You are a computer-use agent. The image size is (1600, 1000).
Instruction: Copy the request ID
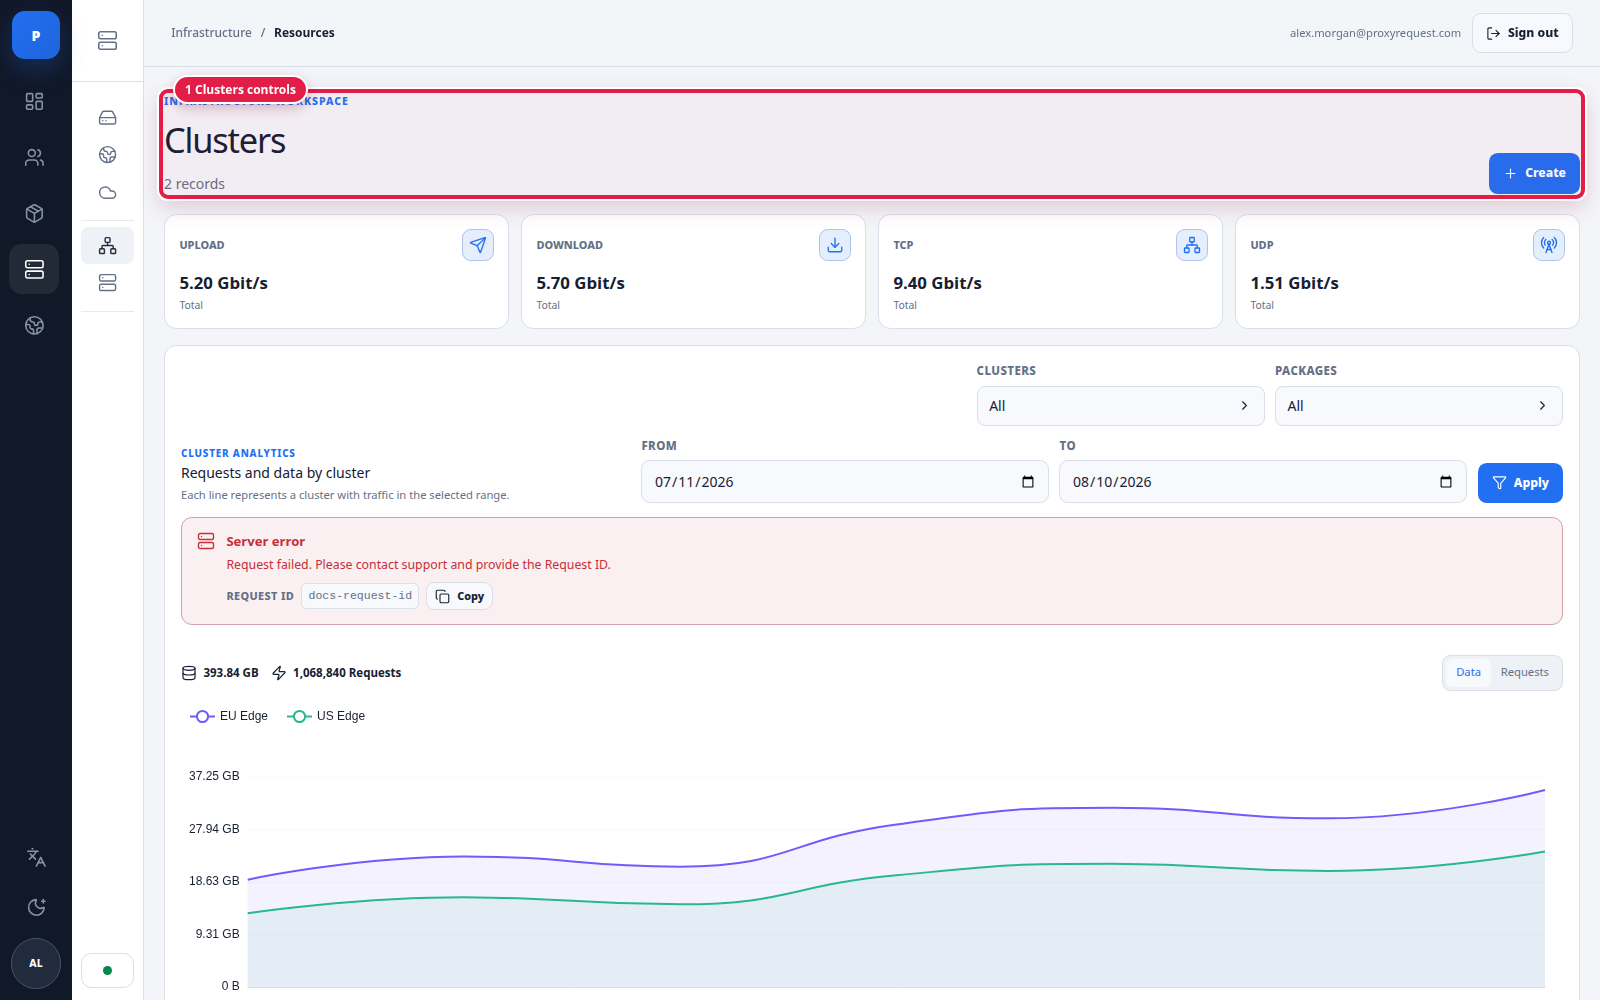[460, 596]
